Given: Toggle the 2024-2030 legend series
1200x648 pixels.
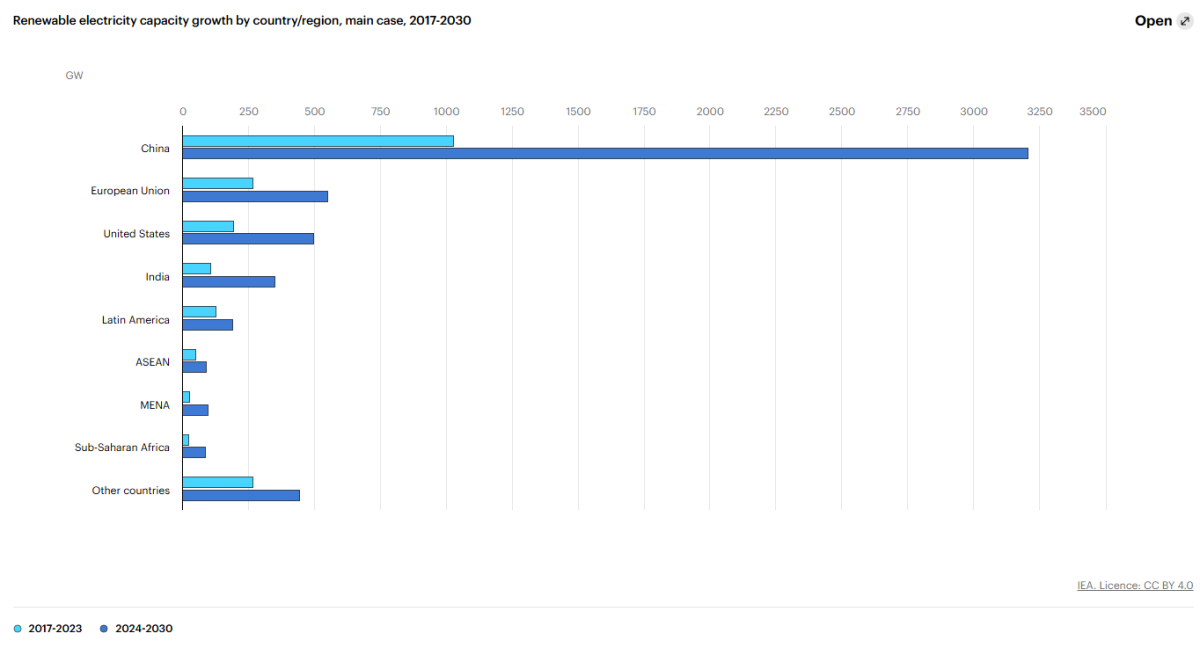Looking at the screenshot, I should point(144,628).
